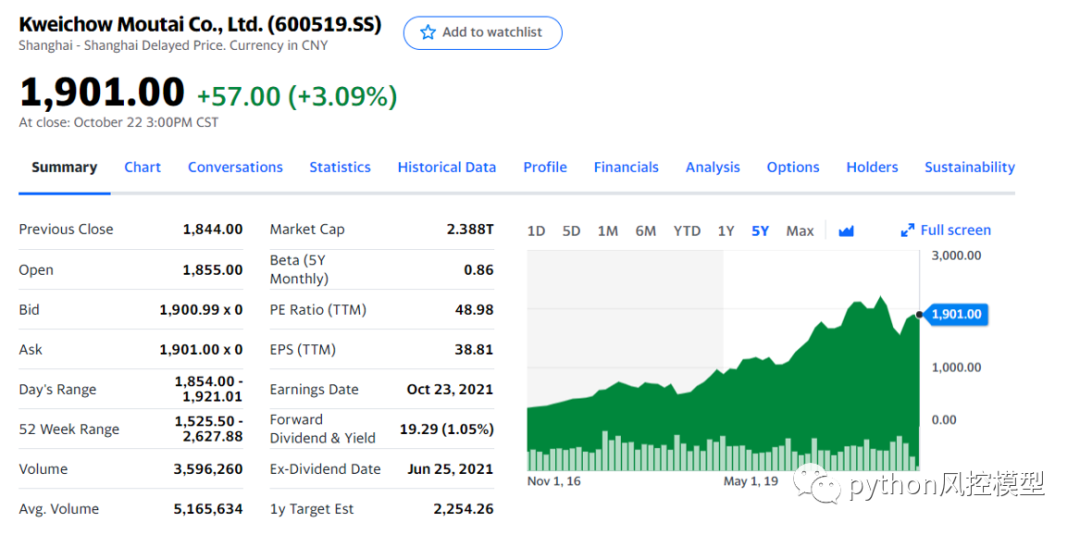Open the Financials tab
The image size is (1080, 535).
coord(626,167)
